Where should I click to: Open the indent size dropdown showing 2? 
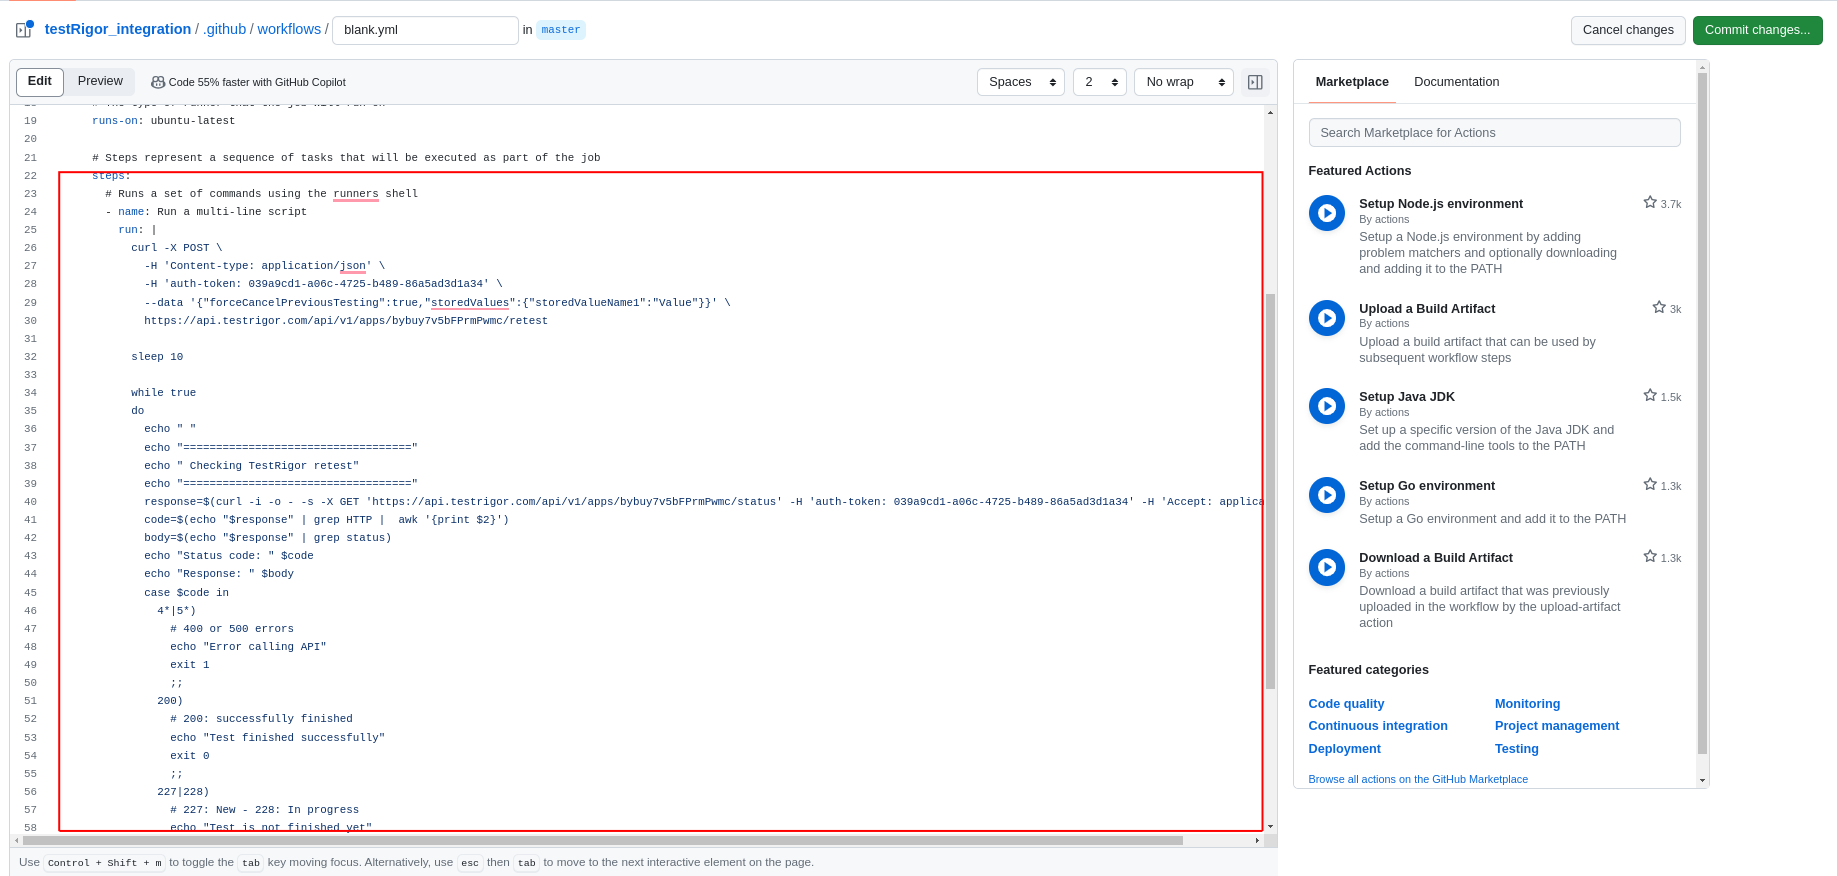point(1099,82)
